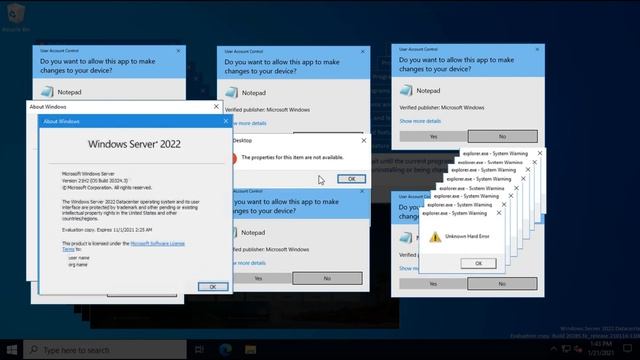This screenshot has height=360, width=640.
Task: Close the rearmost explorer.exe System Warning dialog
Action: [540, 153]
